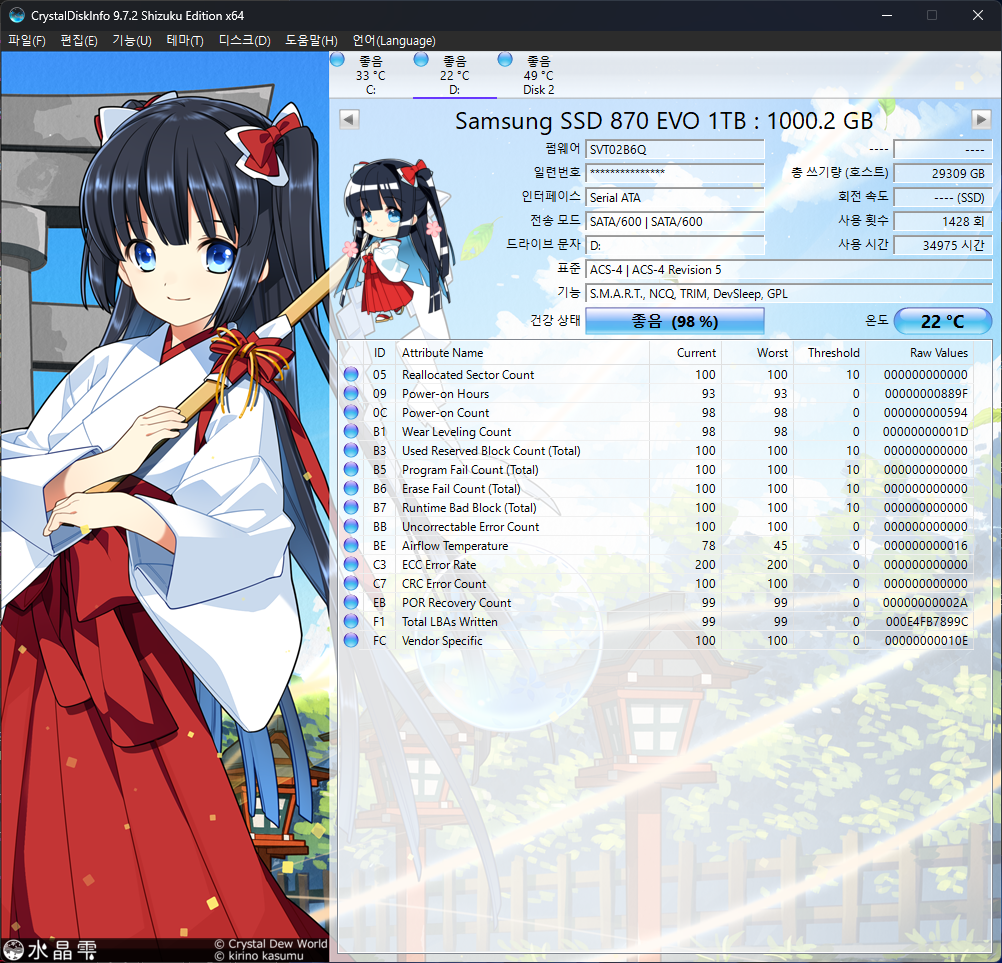Click the Serial ATA interface field
Image resolution: width=1002 pixels, height=963 pixels.
point(675,197)
